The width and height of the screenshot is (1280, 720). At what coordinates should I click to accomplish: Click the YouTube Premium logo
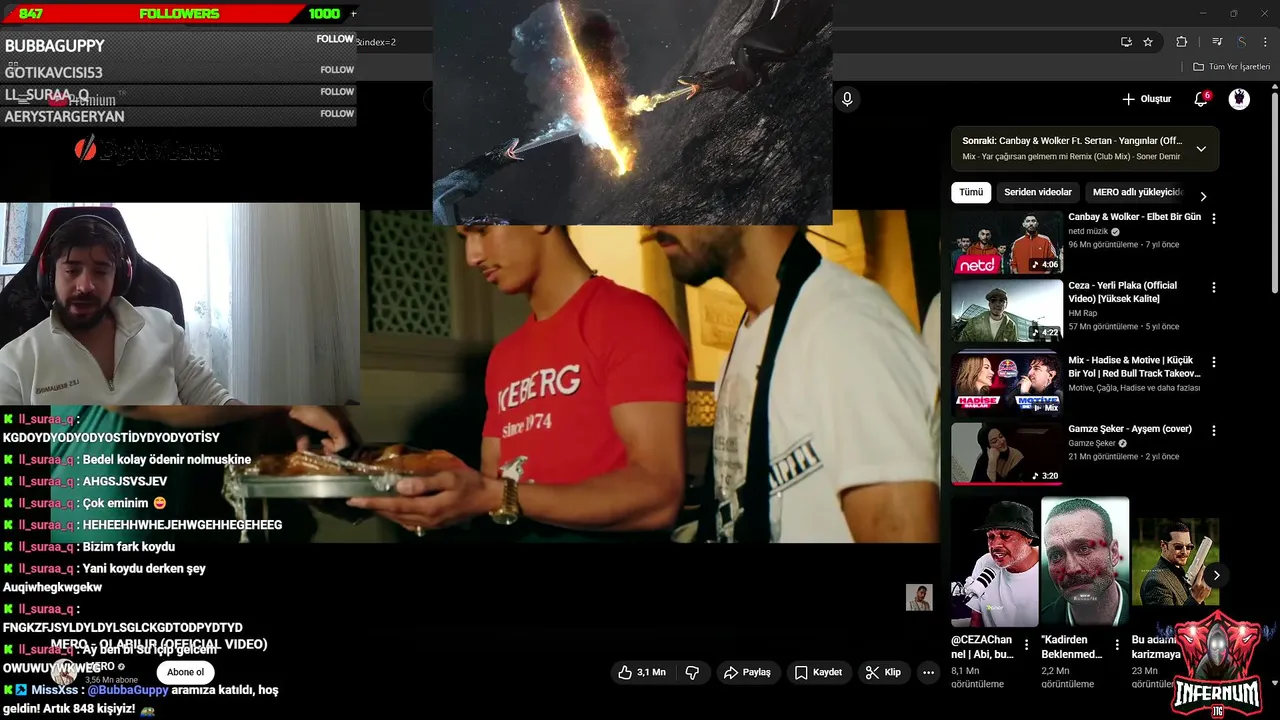pos(84,100)
